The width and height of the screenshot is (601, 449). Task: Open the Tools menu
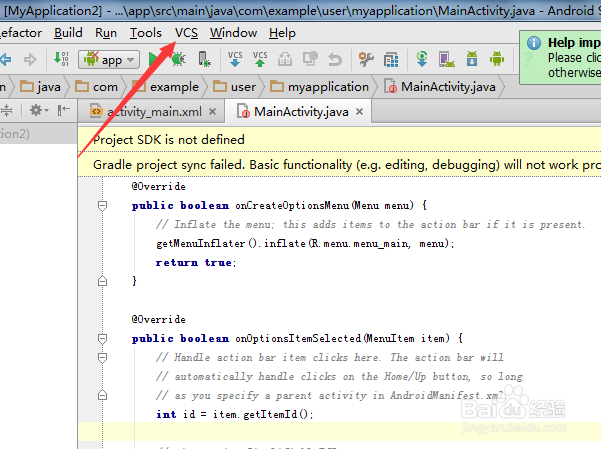click(146, 33)
